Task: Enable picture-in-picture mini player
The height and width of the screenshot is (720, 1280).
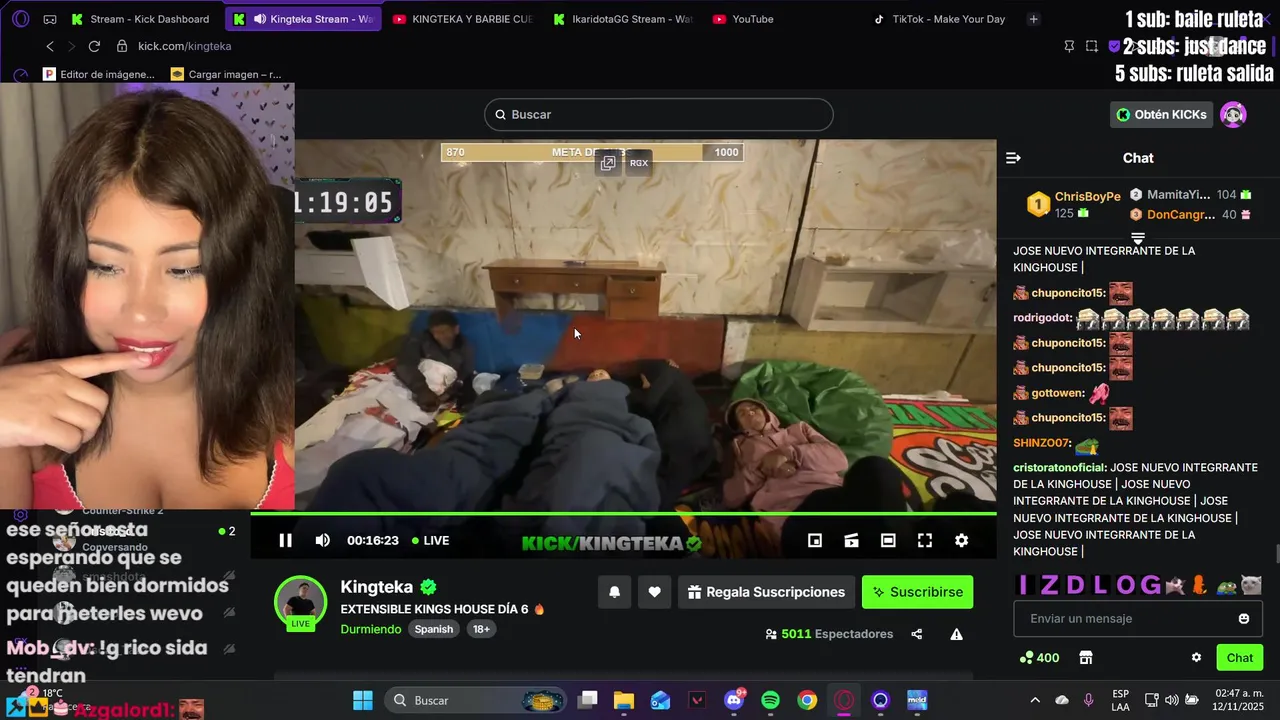Action: [x=815, y=540]
